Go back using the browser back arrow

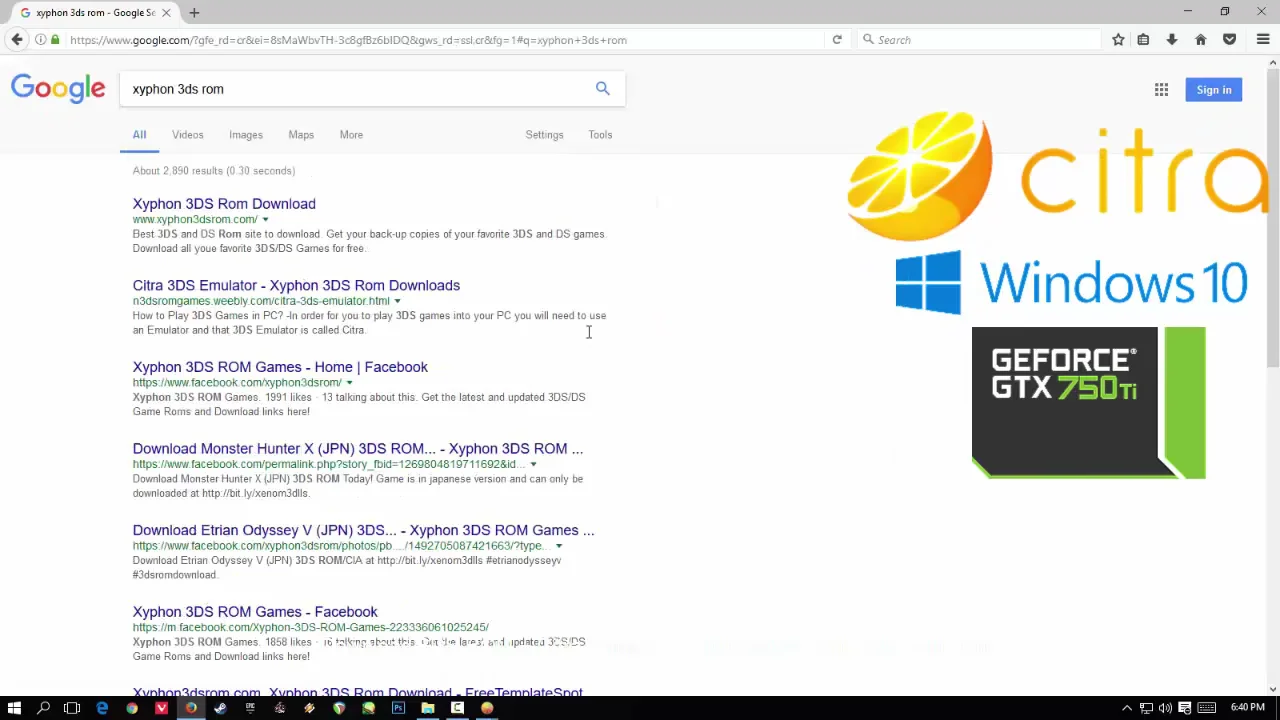click(x=17, y=40)
